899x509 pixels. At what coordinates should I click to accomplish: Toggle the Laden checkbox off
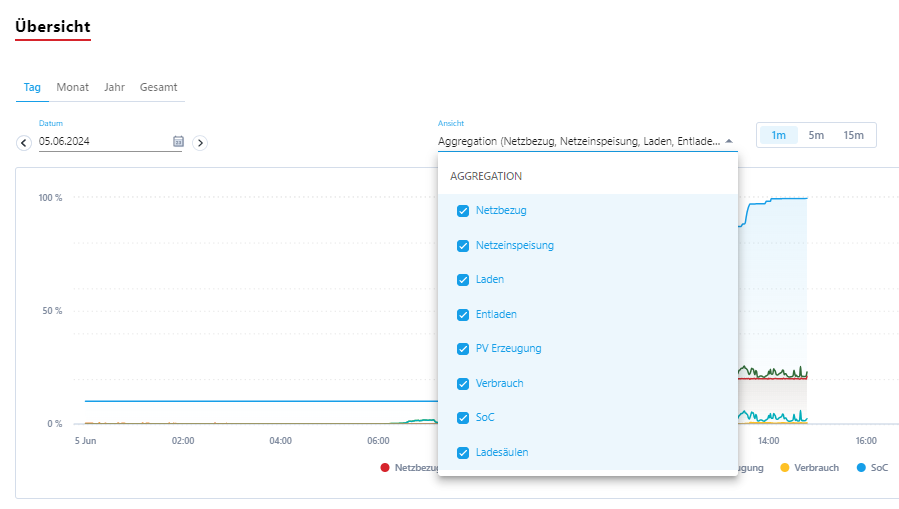pyautogui.click(x=463, y=280)
